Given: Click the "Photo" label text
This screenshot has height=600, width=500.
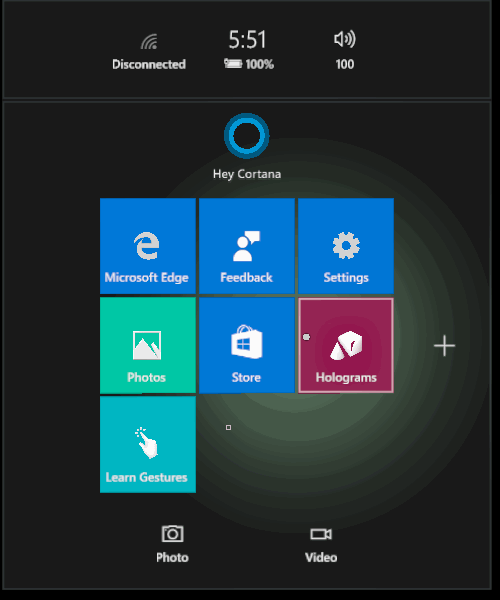Looking at the screenshot, I should [172, 557].
